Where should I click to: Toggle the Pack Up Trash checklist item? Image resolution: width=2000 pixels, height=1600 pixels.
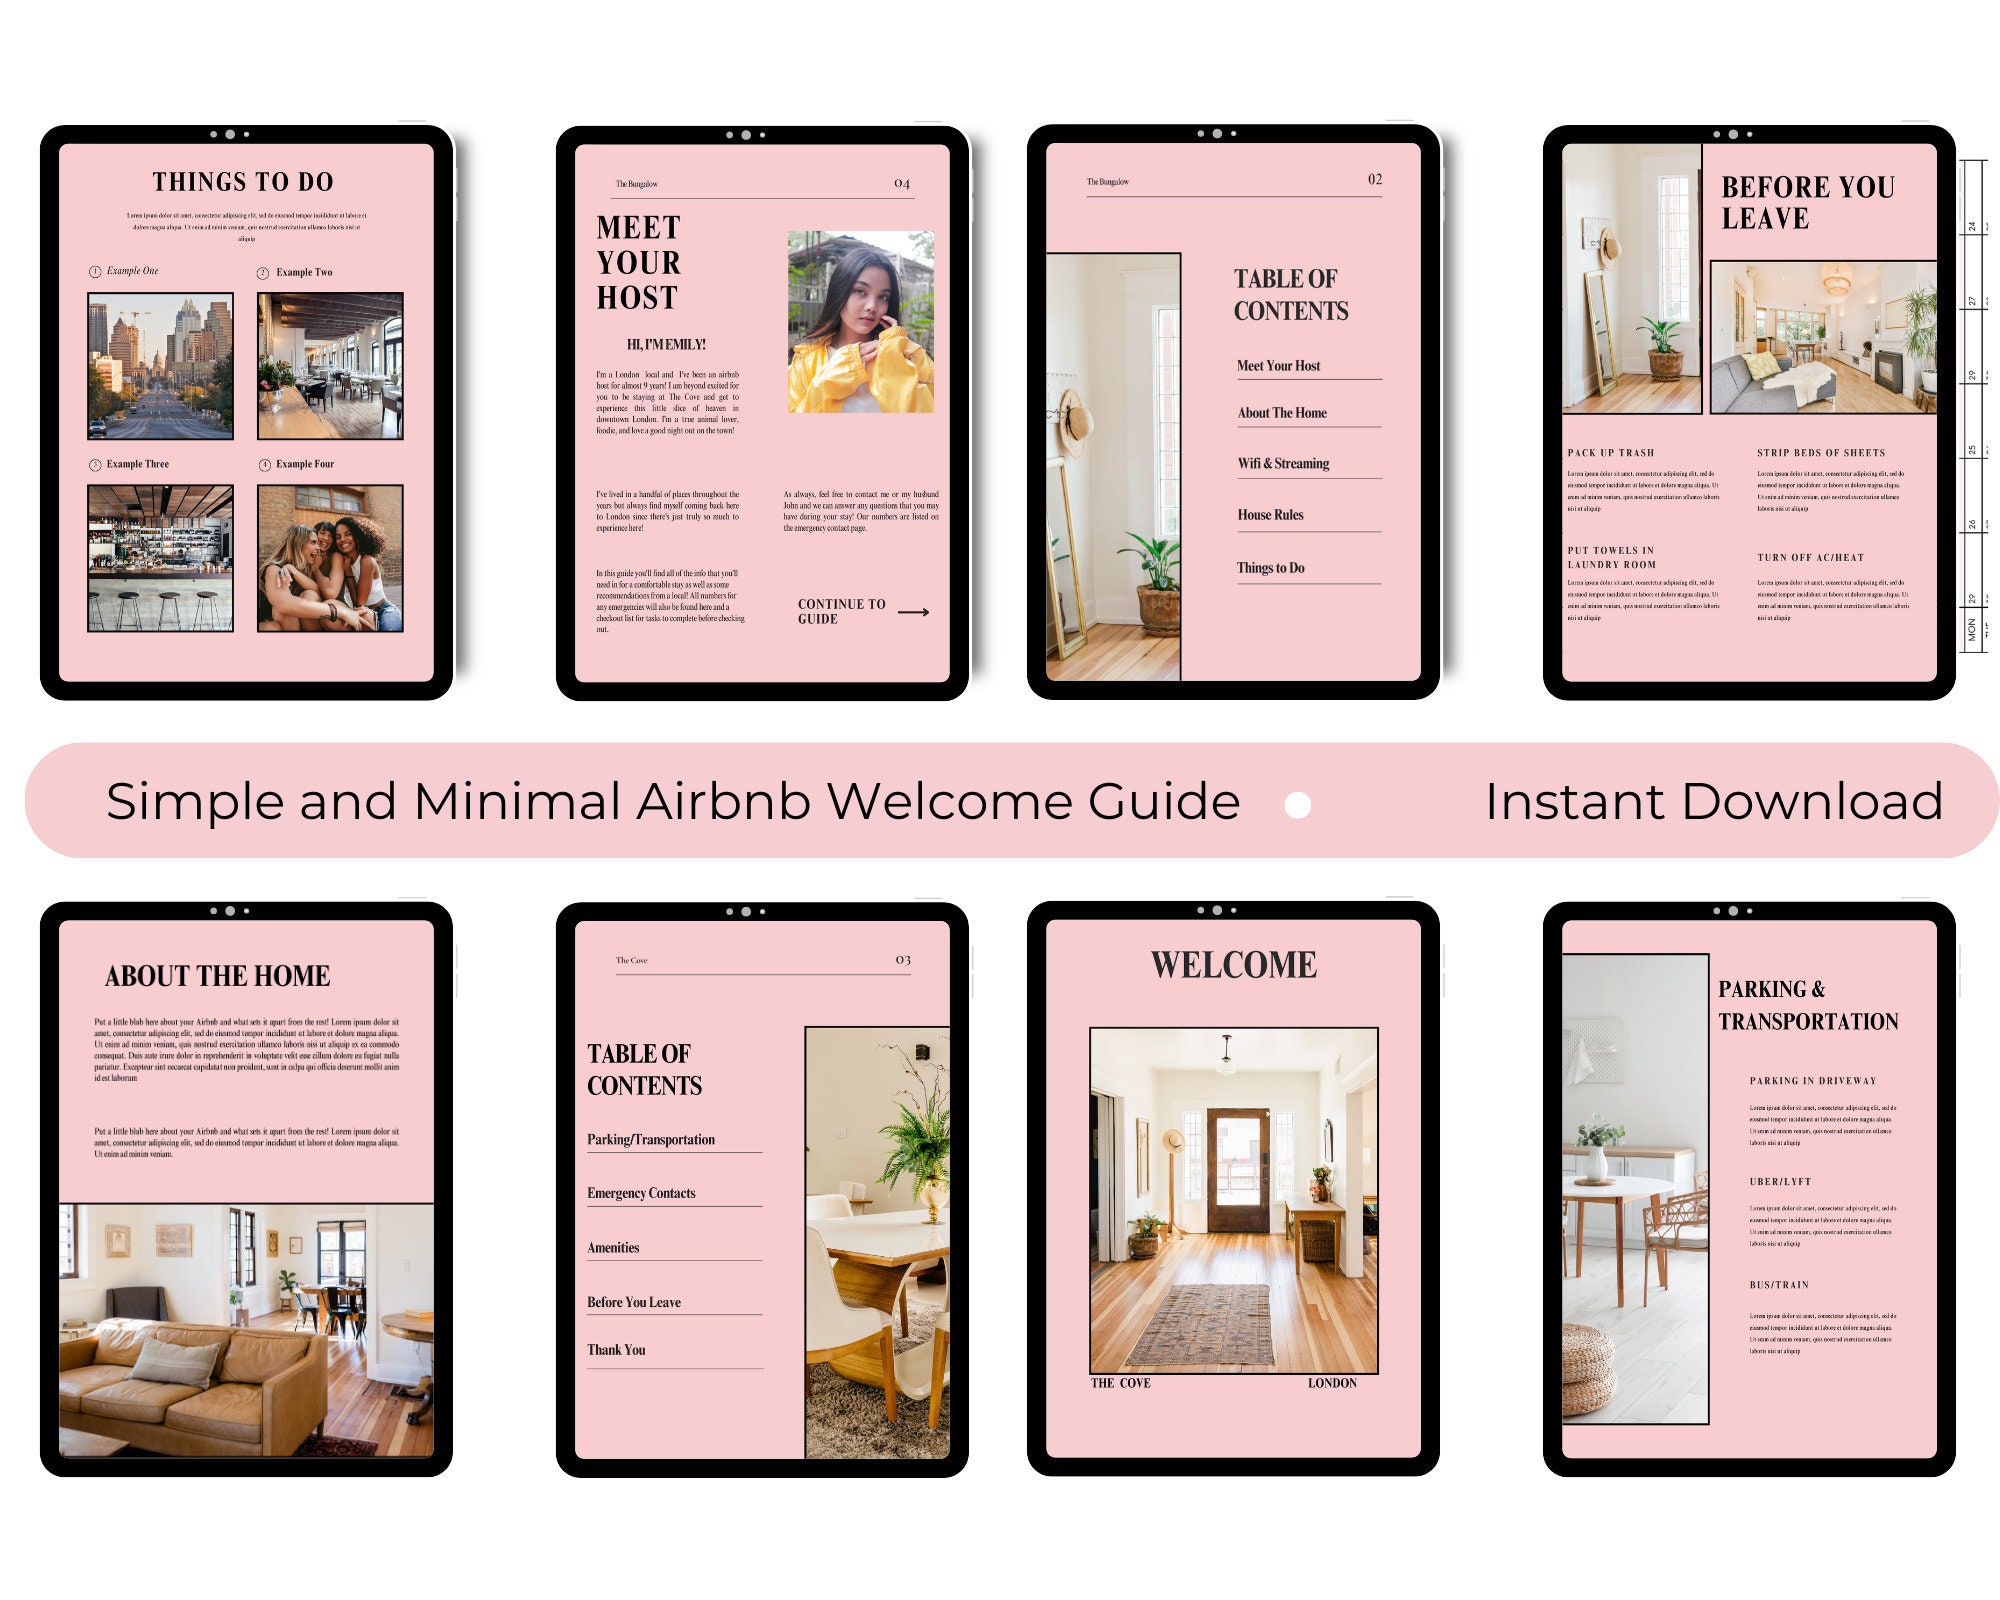1612,452
